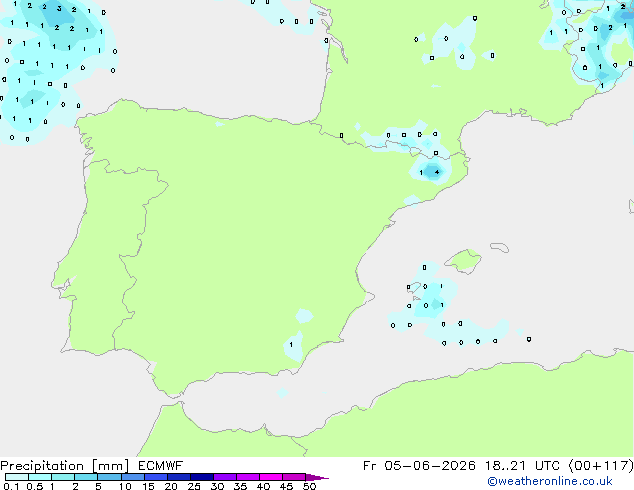The image size is (634, 490).
Task: Click the above-50 arrow tip of the legend
Action: 317,477
